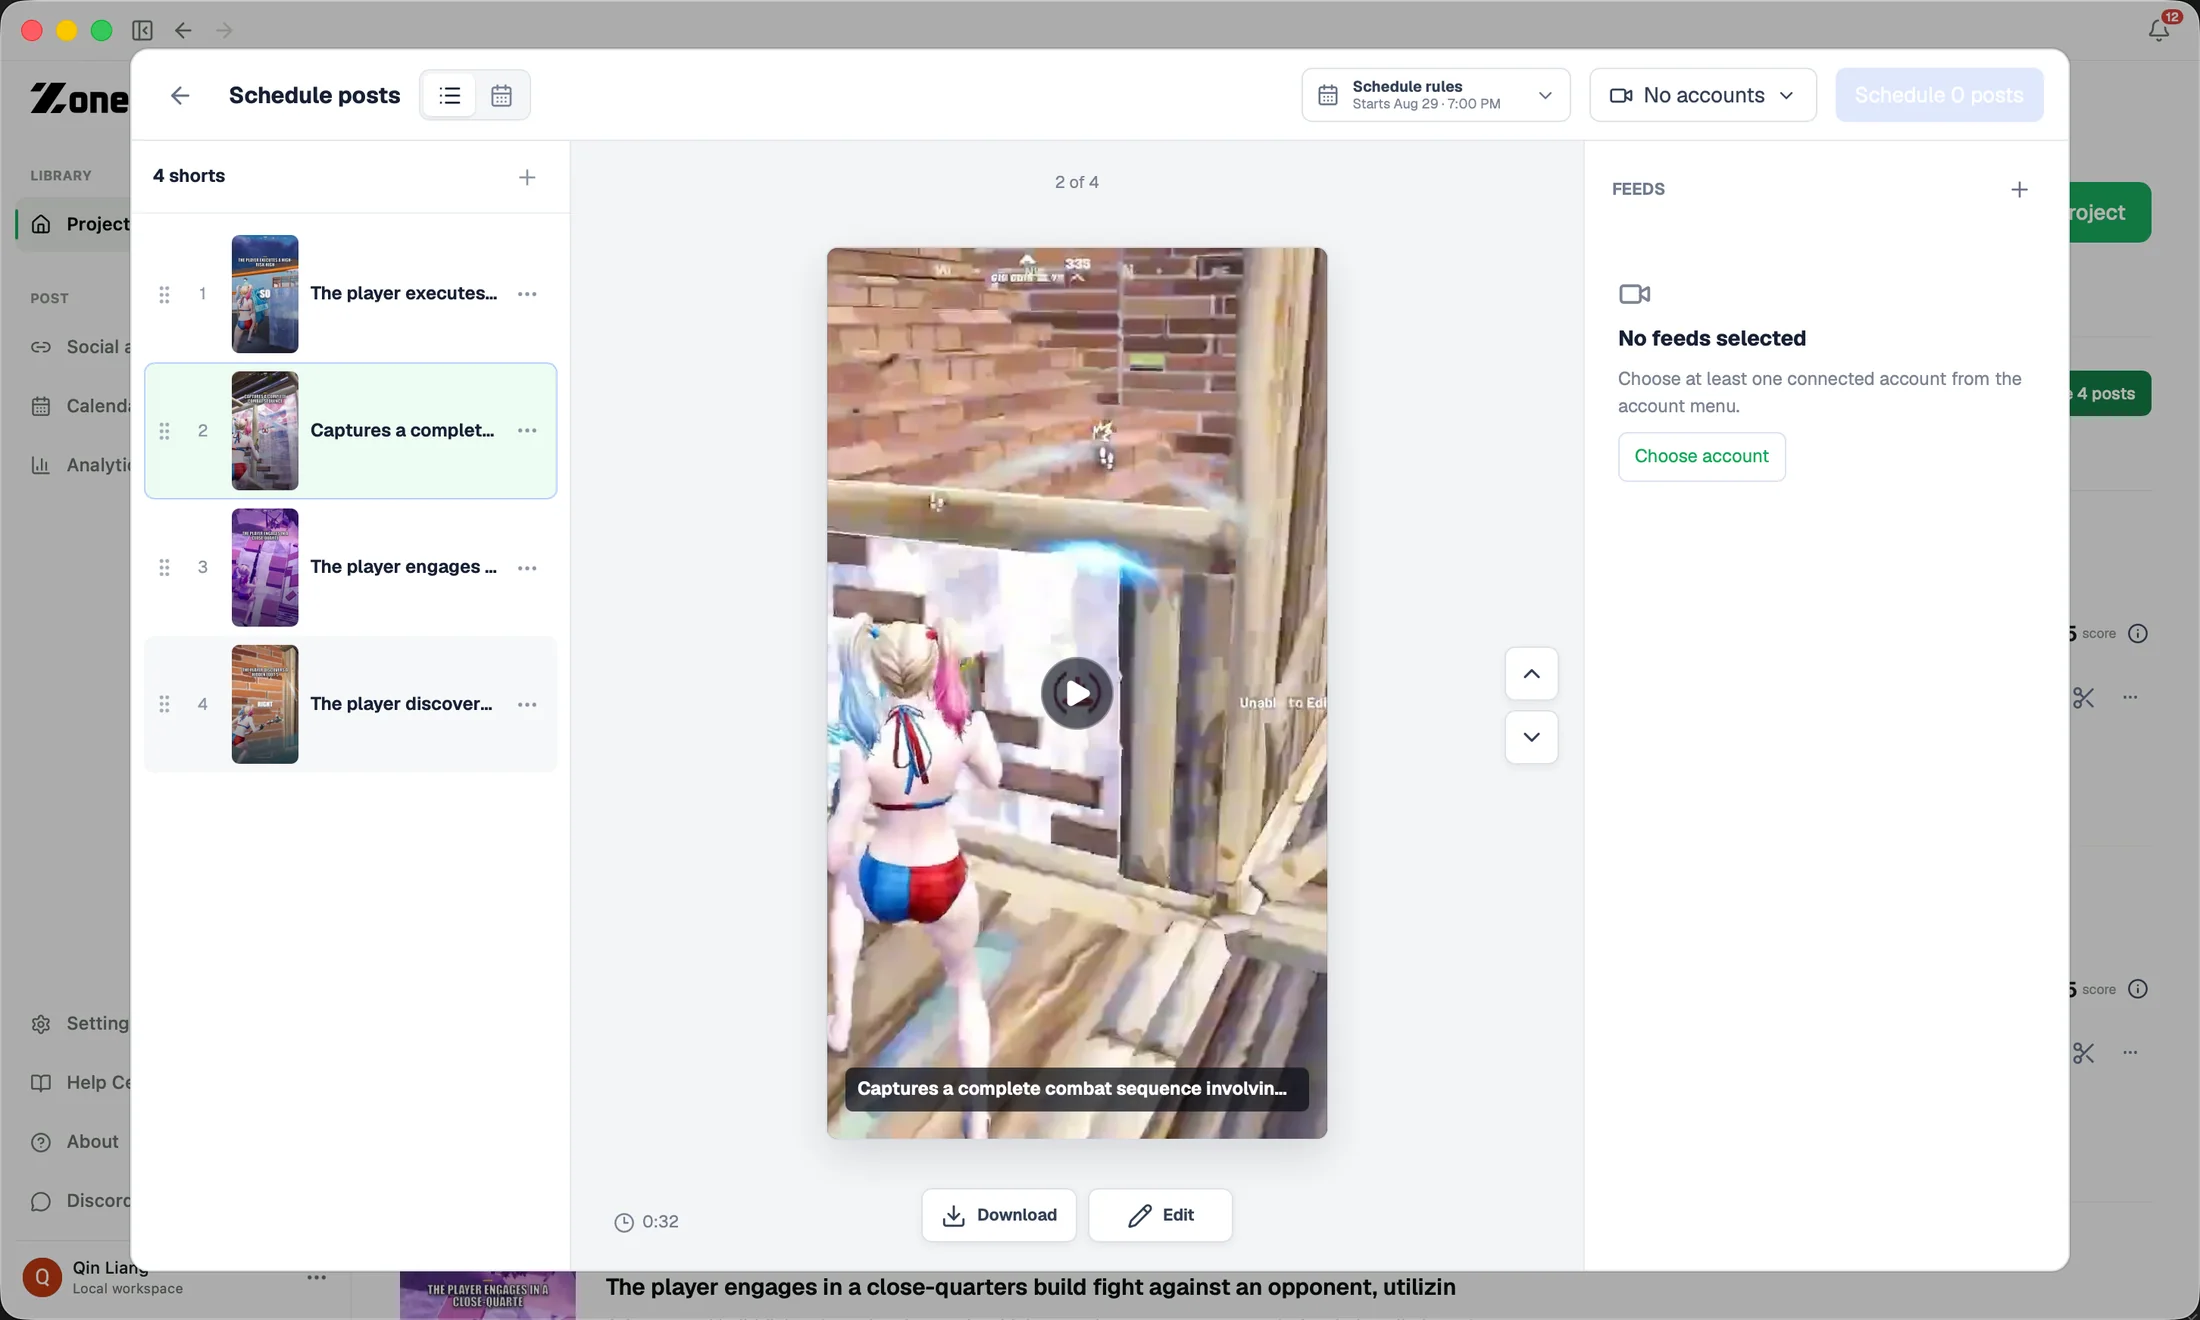Select thumbnail of short 1
The image size is (2200, 1320).
tap(265, 294)
